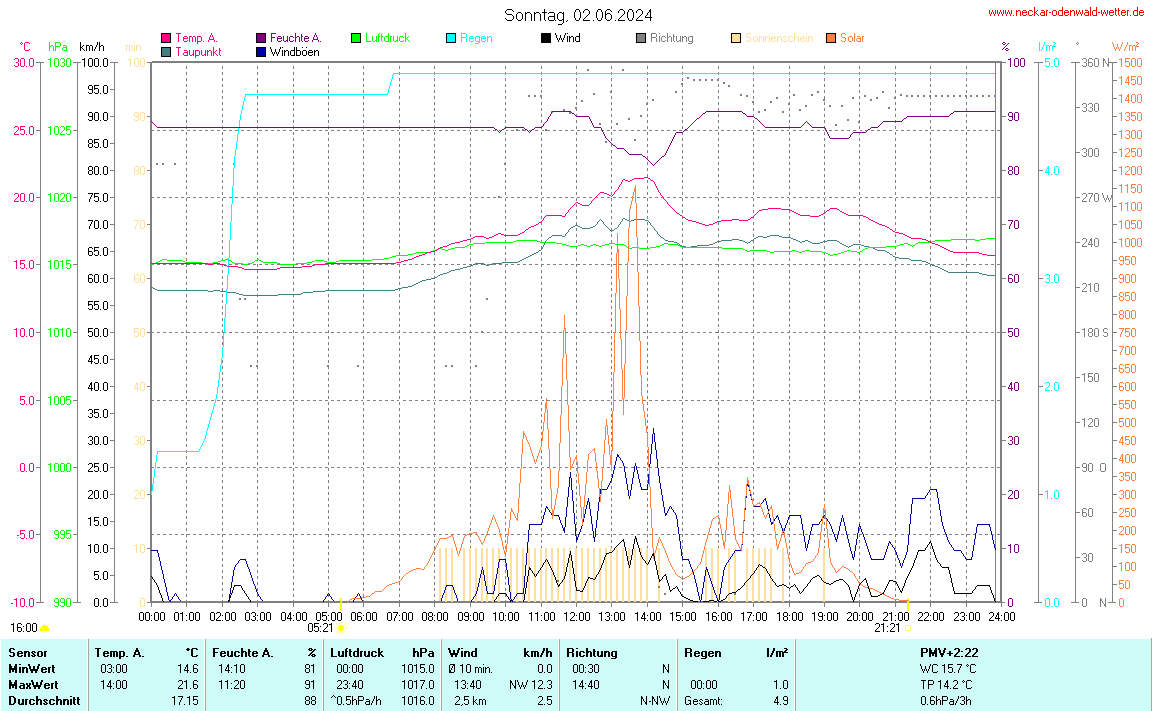This screenshot has height=711, width=1152.
Task: Click the orange Solar legend square
Action: [831, 38]
